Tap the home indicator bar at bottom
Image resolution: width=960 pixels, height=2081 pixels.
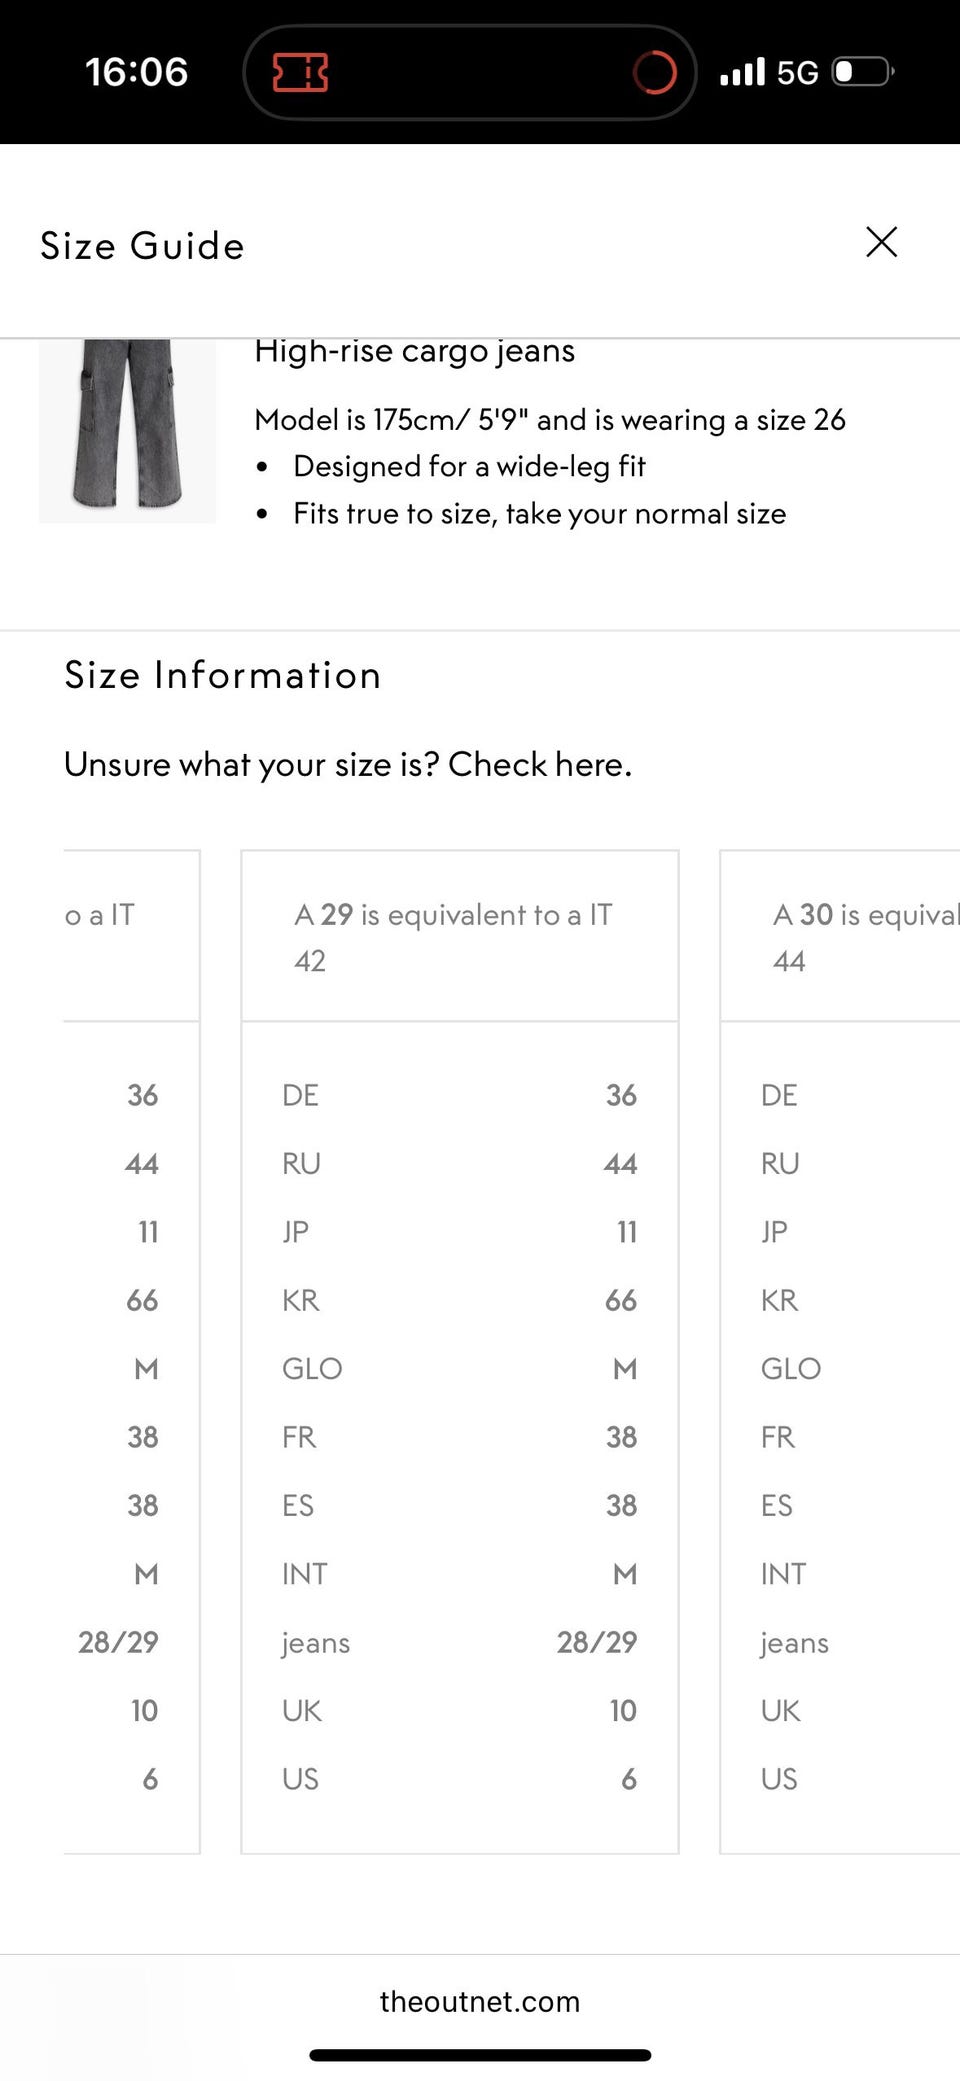pos(480,2055)
